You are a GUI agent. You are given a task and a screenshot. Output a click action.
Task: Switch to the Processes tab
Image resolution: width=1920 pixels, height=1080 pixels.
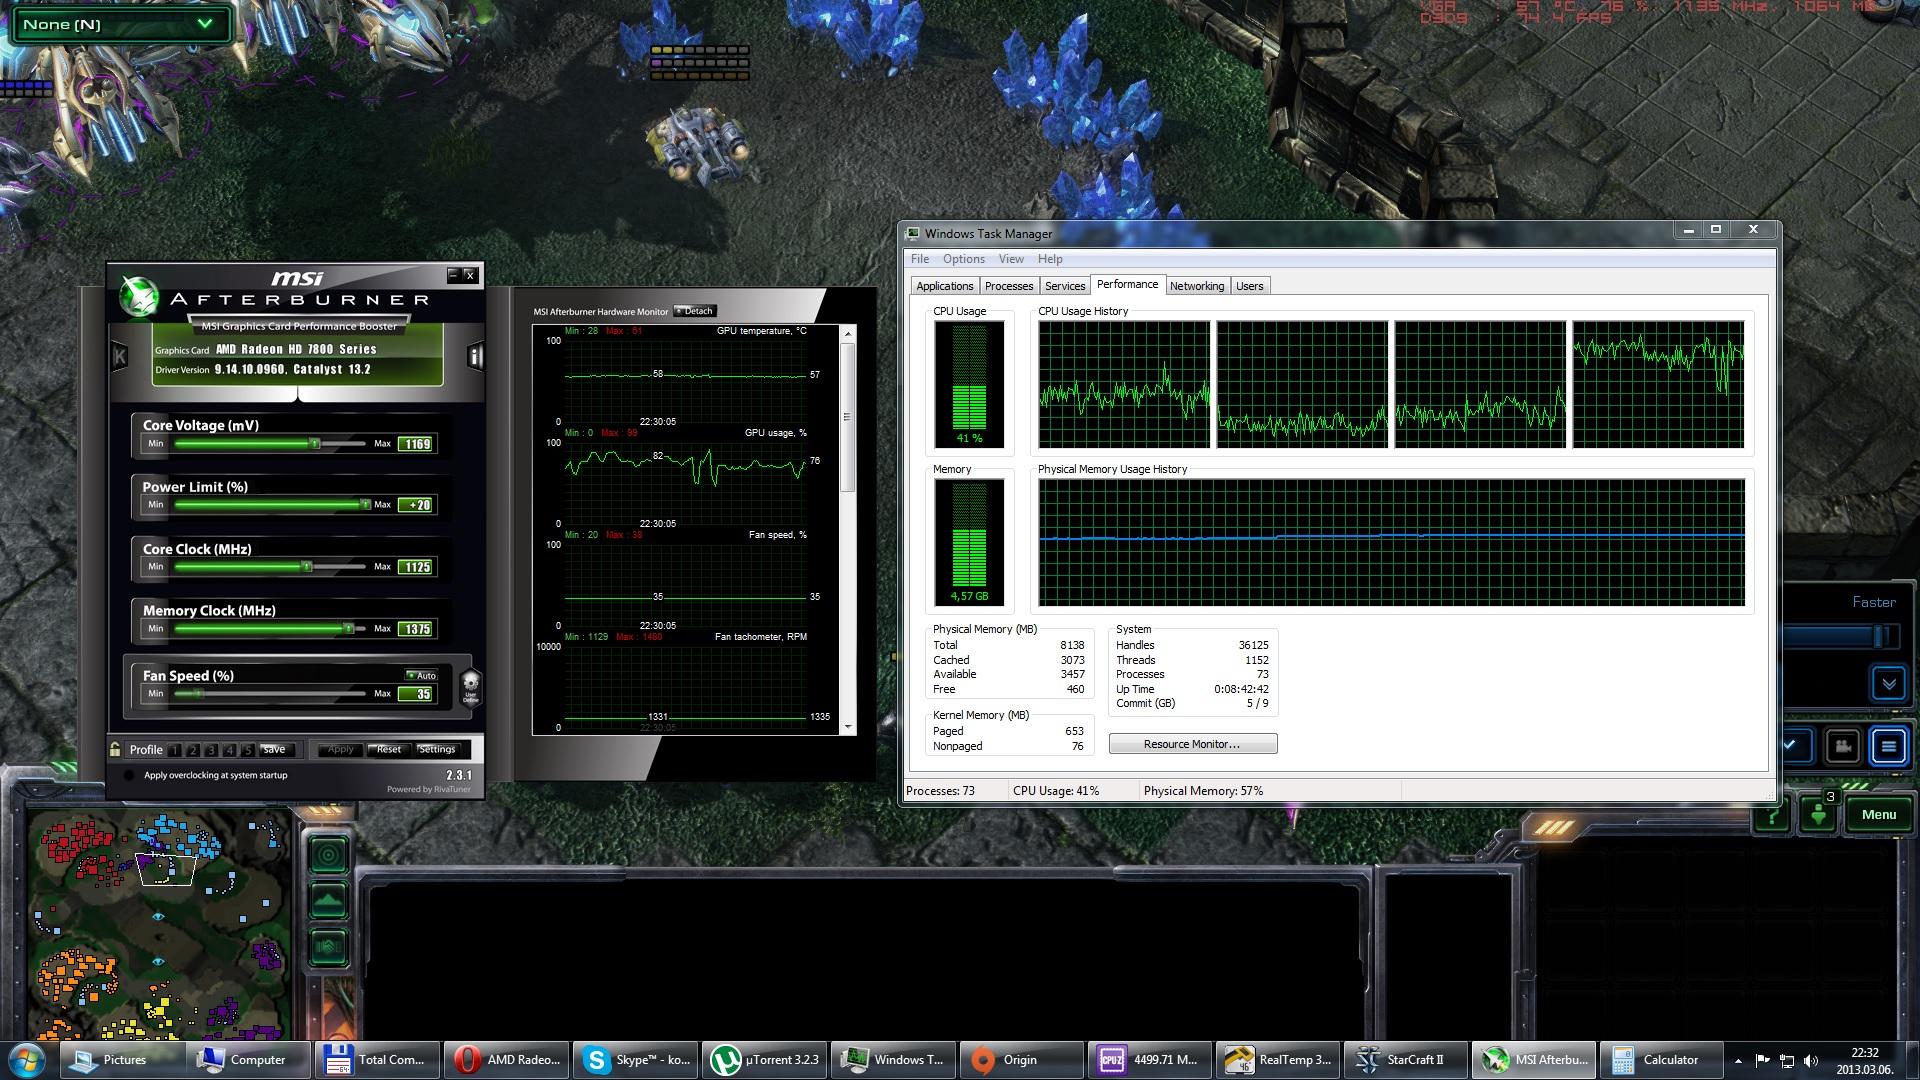1009,286
